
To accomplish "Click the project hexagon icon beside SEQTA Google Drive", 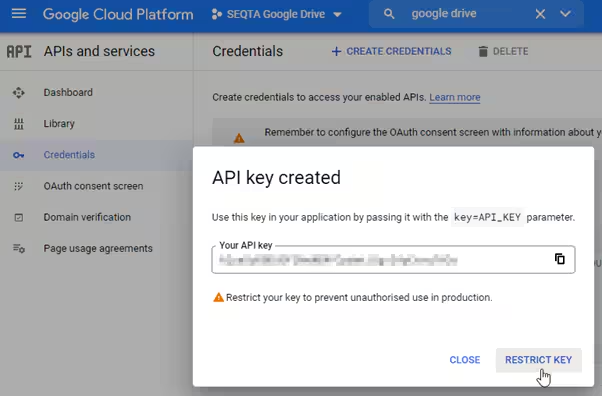I will click(217, 15).
